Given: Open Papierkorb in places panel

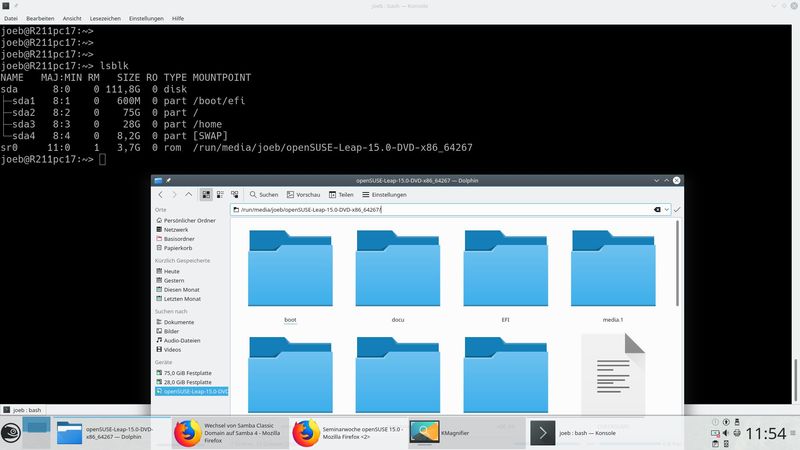Looking at the screenshot, I should coord(174,248).
